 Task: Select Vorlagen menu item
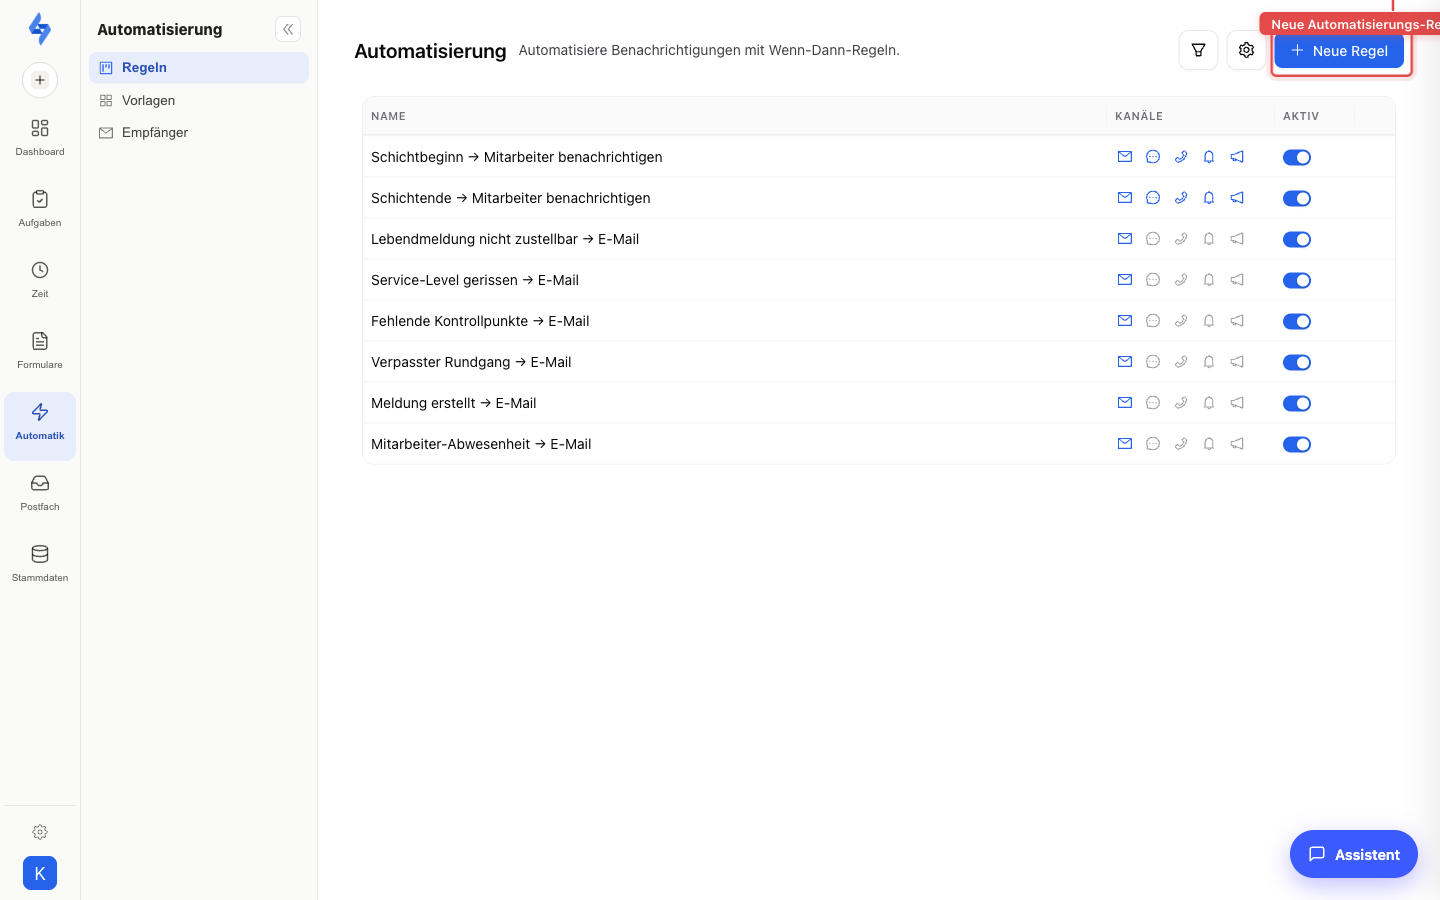point(199,100)
